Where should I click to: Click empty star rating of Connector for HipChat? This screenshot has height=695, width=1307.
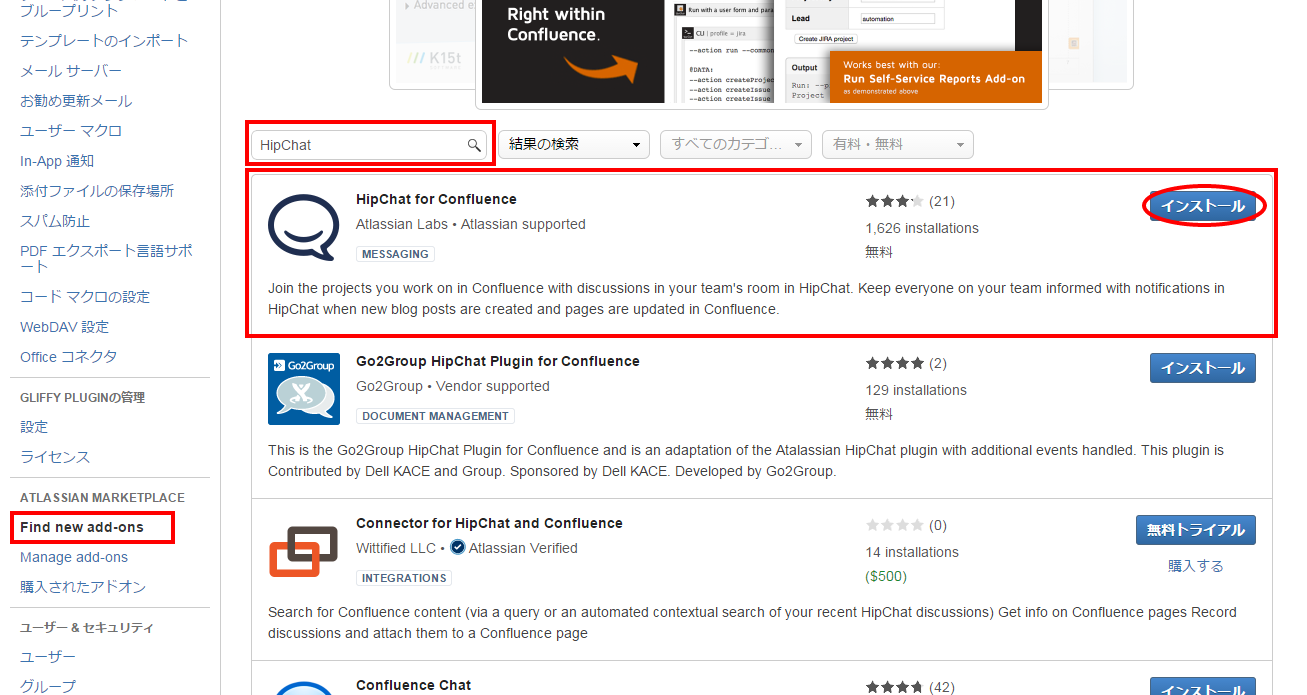point(894,525)
